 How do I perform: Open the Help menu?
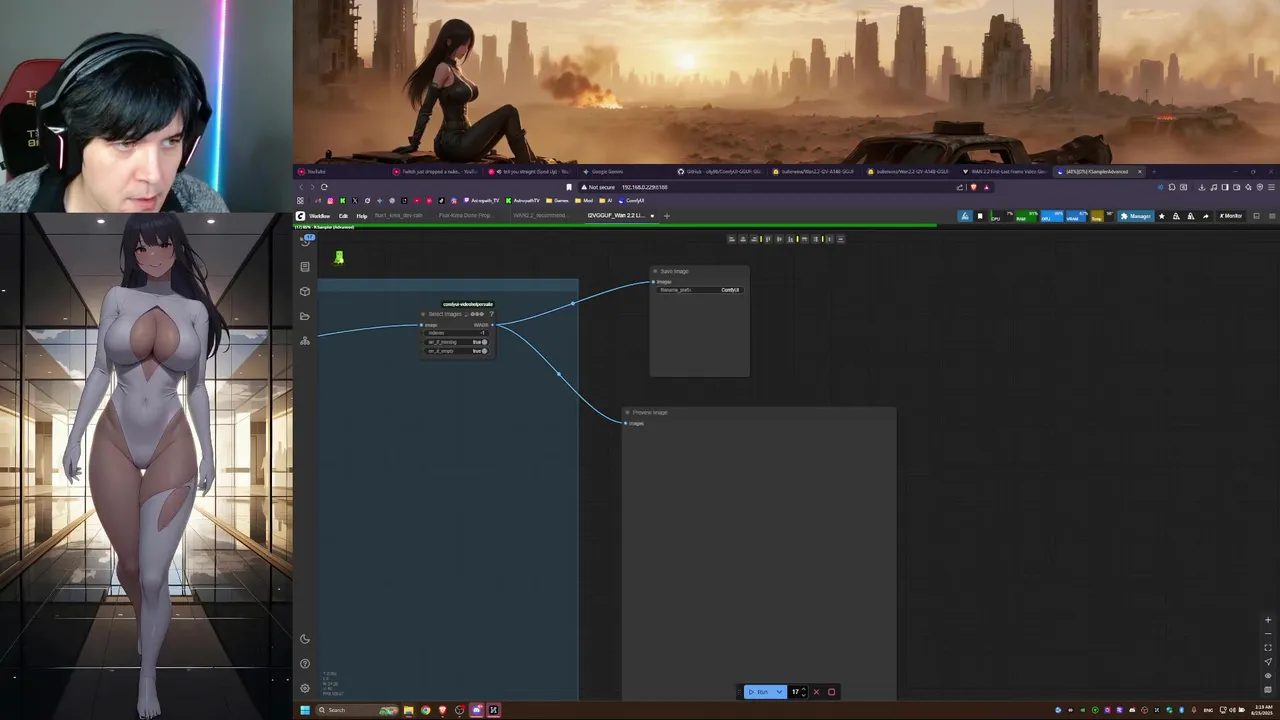pyautogui.click(x=362, y=216)
